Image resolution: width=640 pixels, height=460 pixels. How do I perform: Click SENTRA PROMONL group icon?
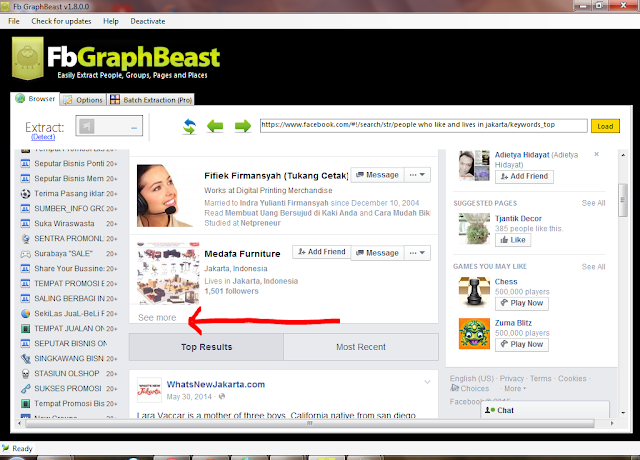tap(25, 239)
